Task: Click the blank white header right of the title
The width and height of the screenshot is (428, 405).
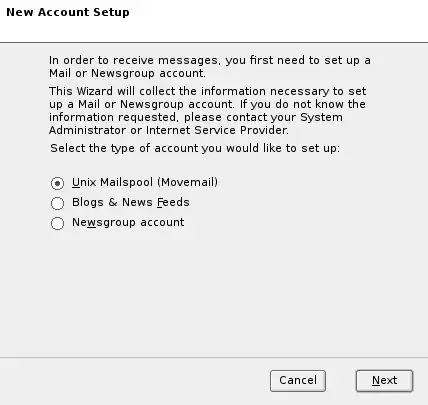Action: point(277,20)
